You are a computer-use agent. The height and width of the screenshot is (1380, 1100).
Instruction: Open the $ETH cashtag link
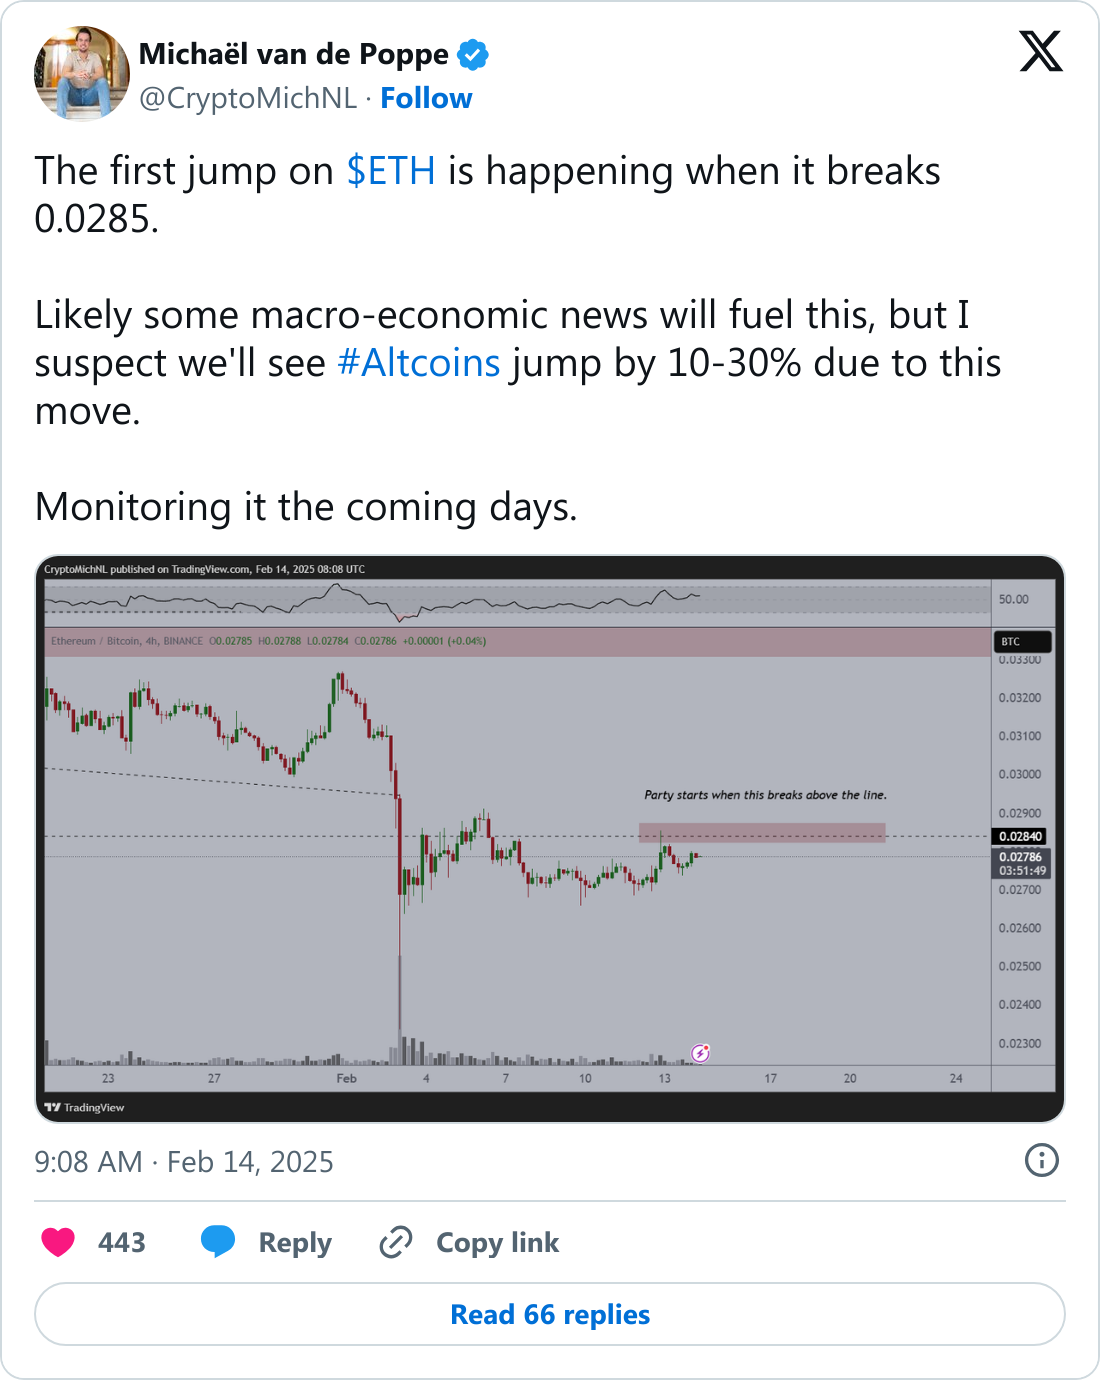pos(391,171)
